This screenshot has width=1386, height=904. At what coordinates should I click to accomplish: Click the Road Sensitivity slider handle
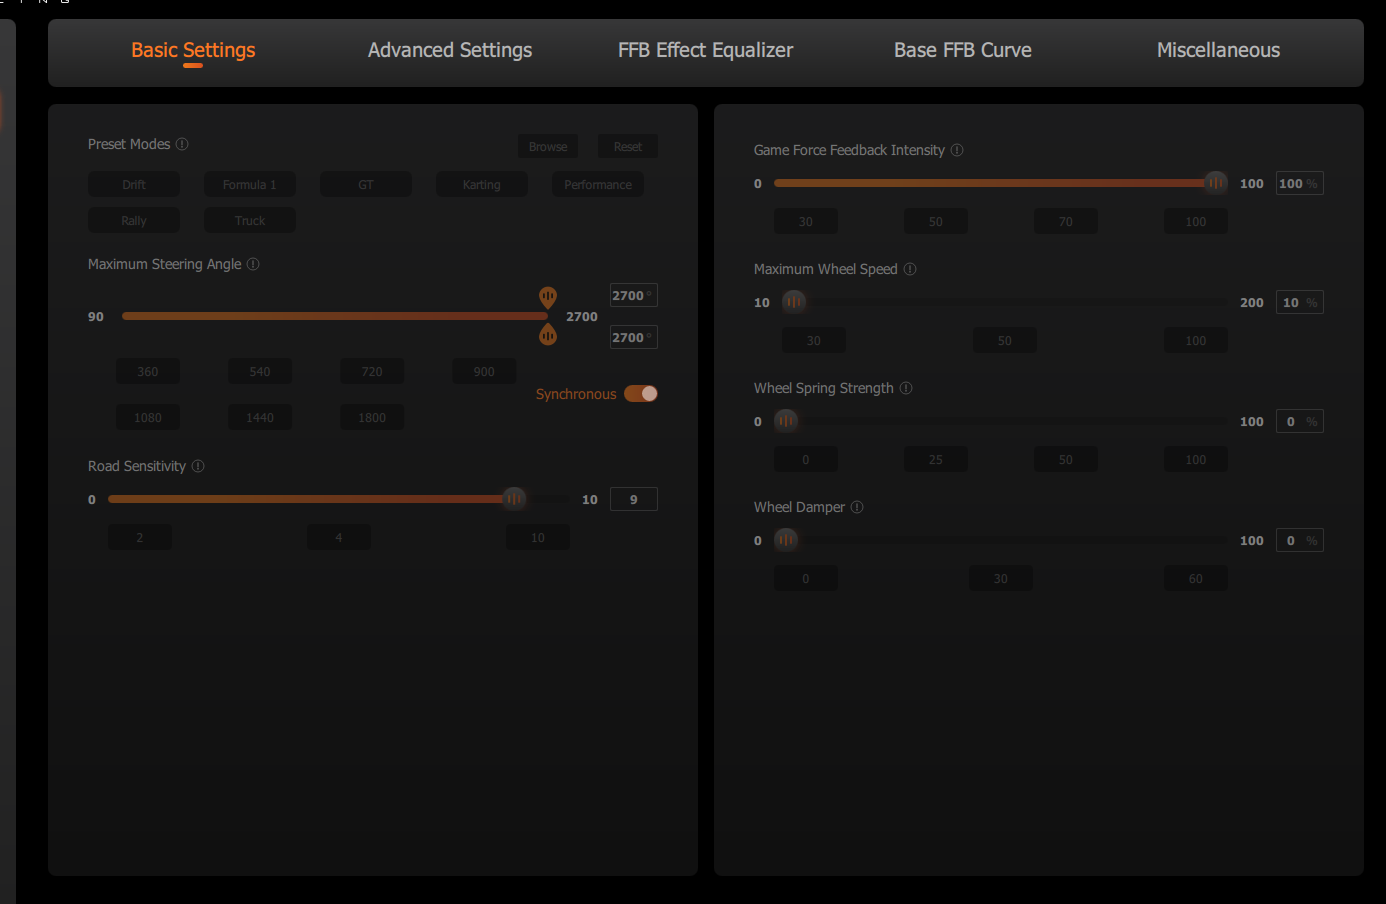[x=514, y=499]
